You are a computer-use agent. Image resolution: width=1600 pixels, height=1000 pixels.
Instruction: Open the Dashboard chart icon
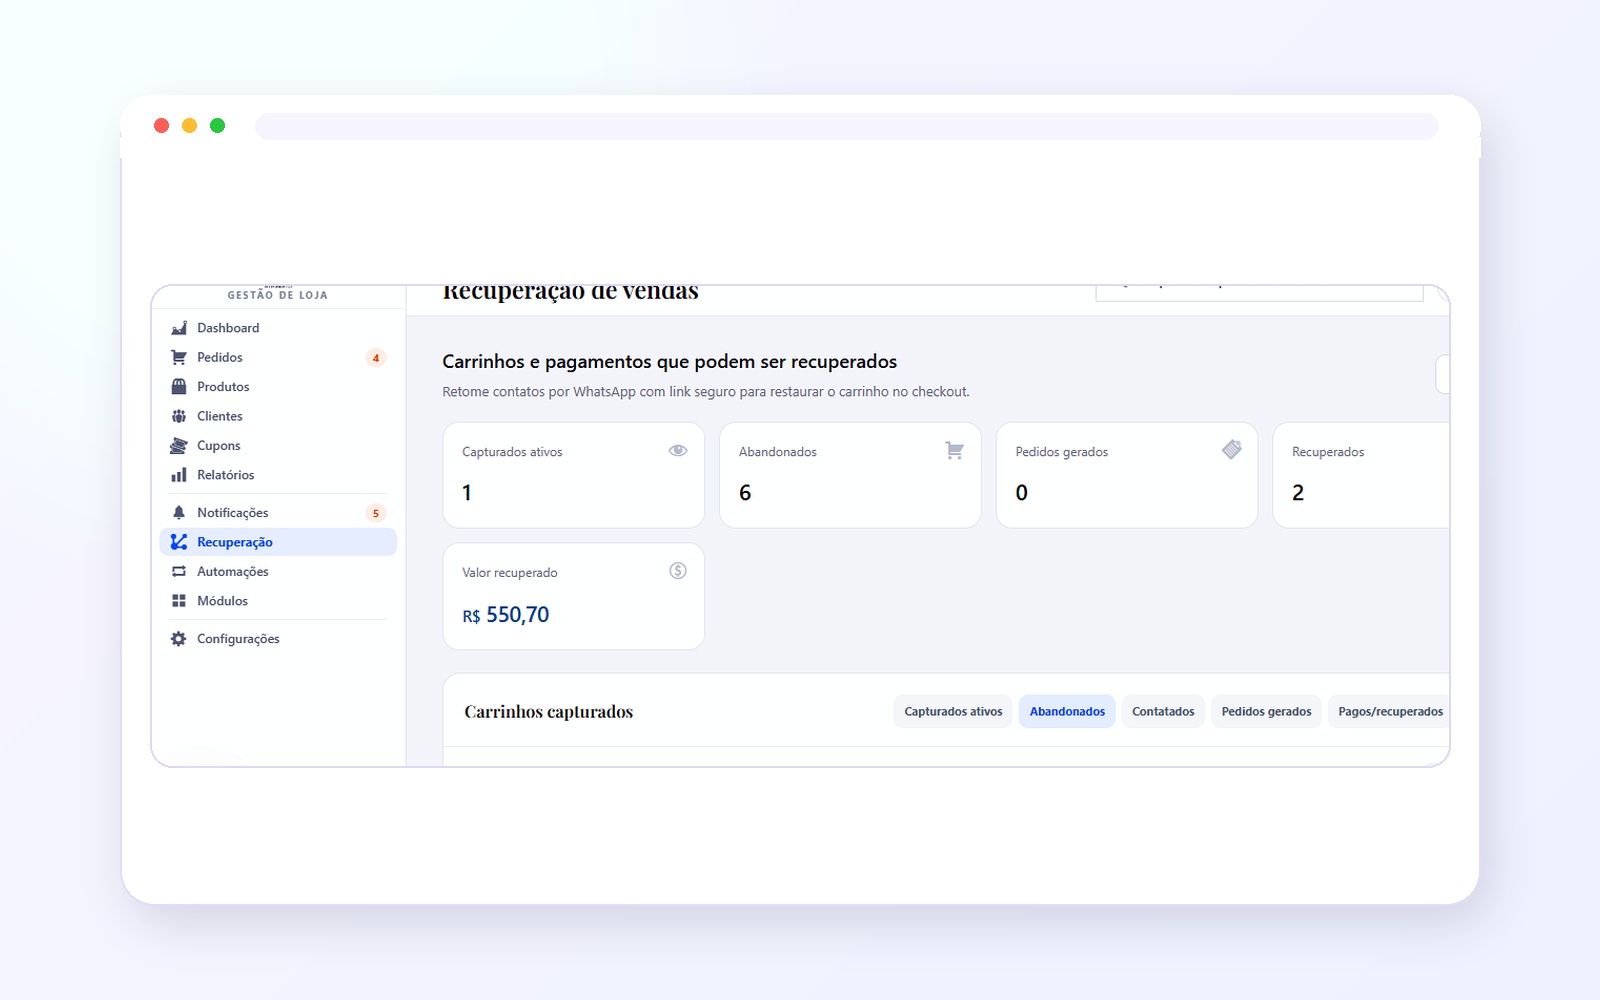(x=179, y=328)
